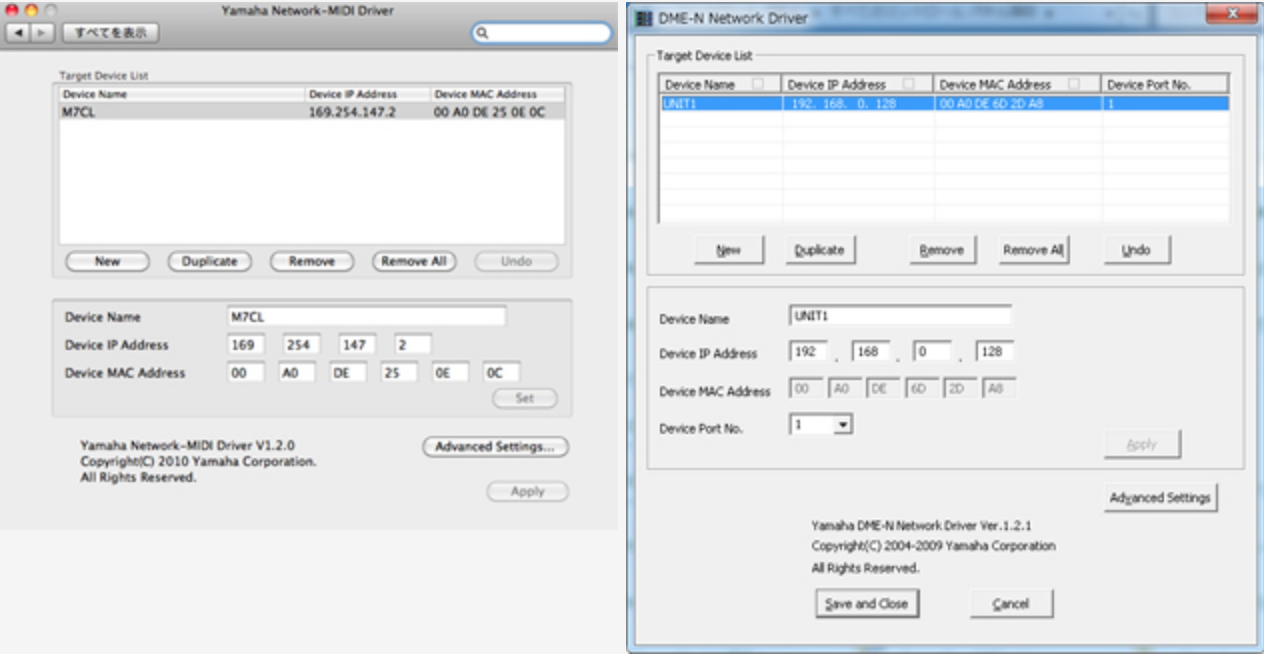Sort by Device Port No. column header
The width and height of the screenshot is (1264, 654).
(1164, 85)
